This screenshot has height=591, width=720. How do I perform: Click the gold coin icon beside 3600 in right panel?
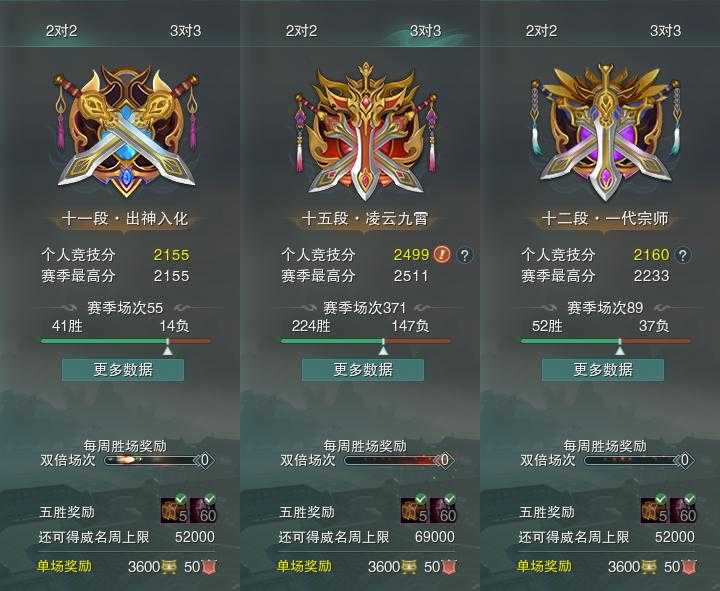click(648, 567)
